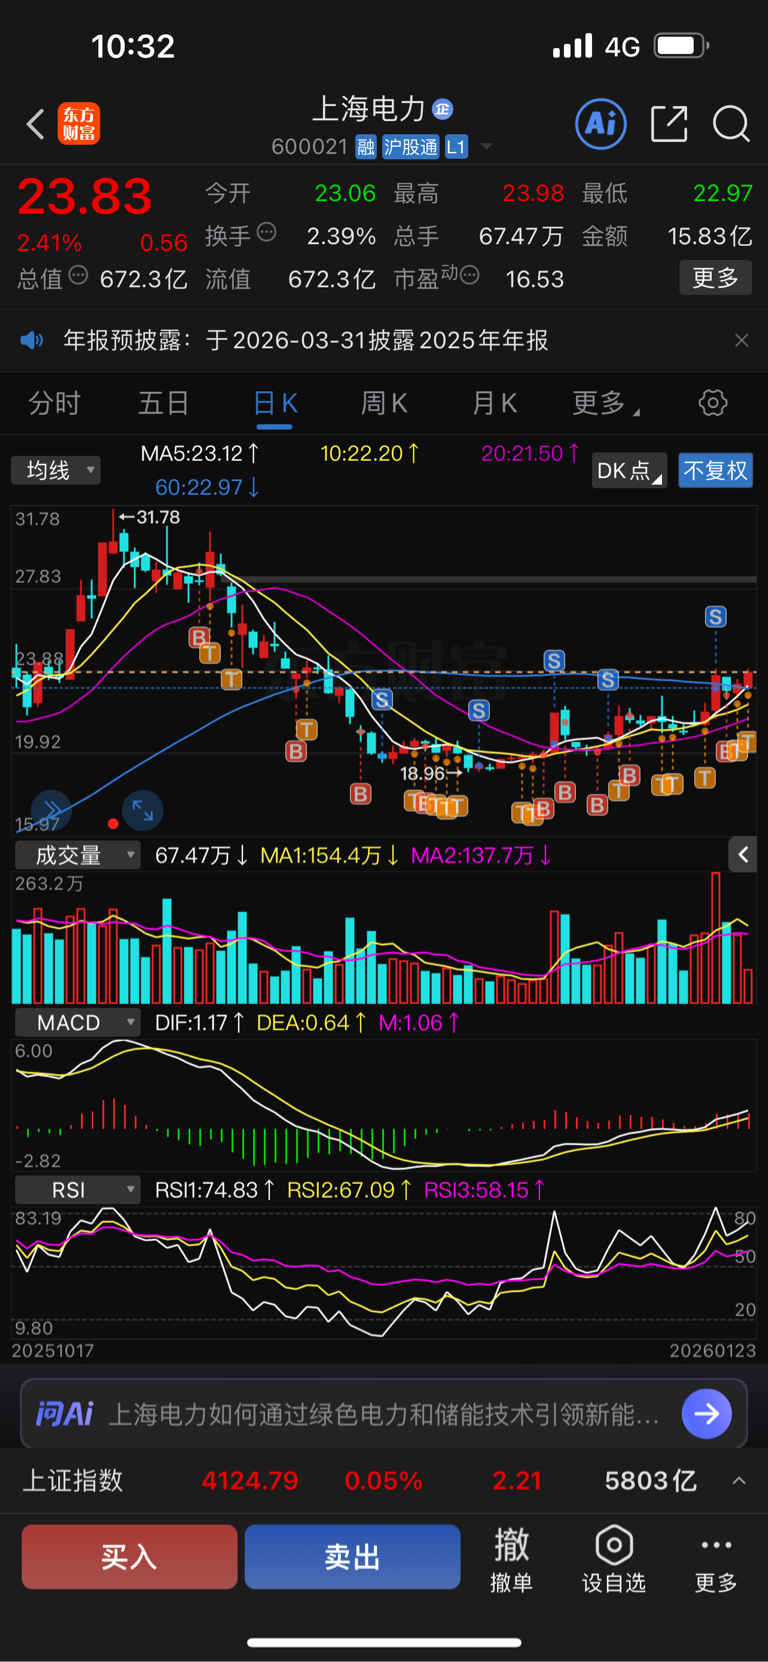Tap the info icon beside 换手
The width and height of the screenshot is (768, 1662).
pyautogui.click(x=267, y=233)
